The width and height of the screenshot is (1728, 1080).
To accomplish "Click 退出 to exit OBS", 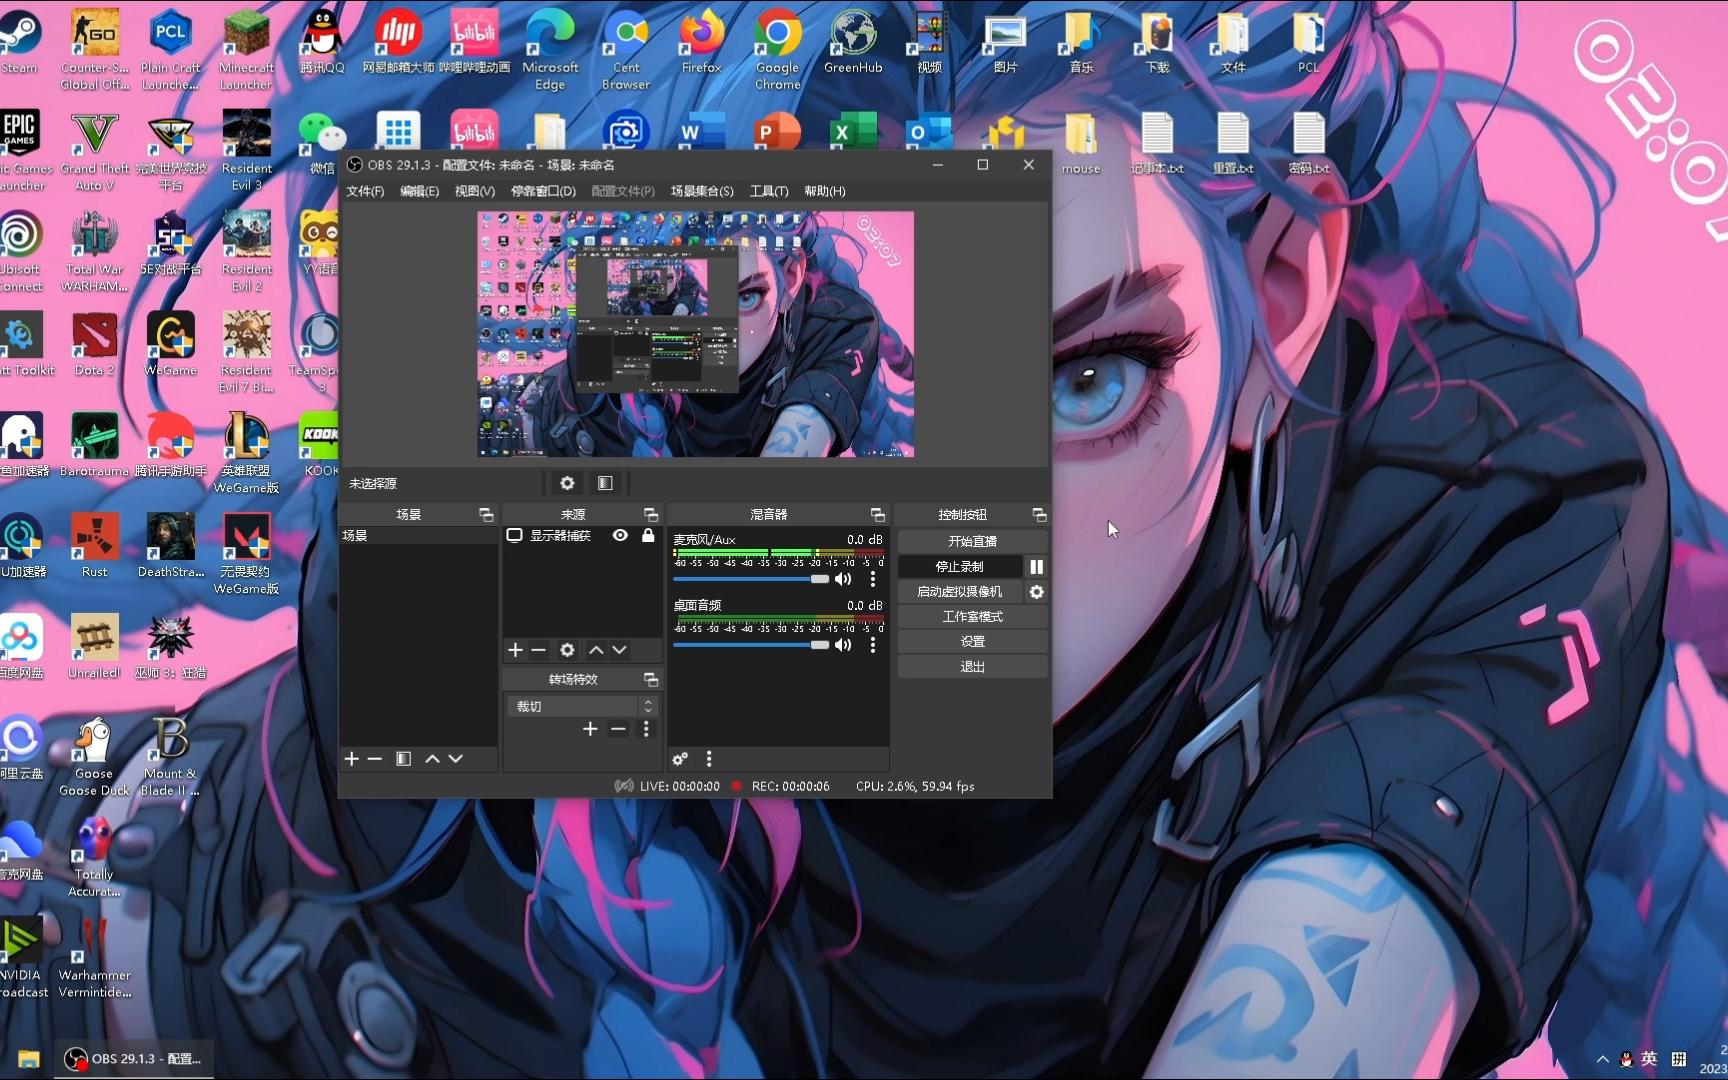I will coord(972,667).
